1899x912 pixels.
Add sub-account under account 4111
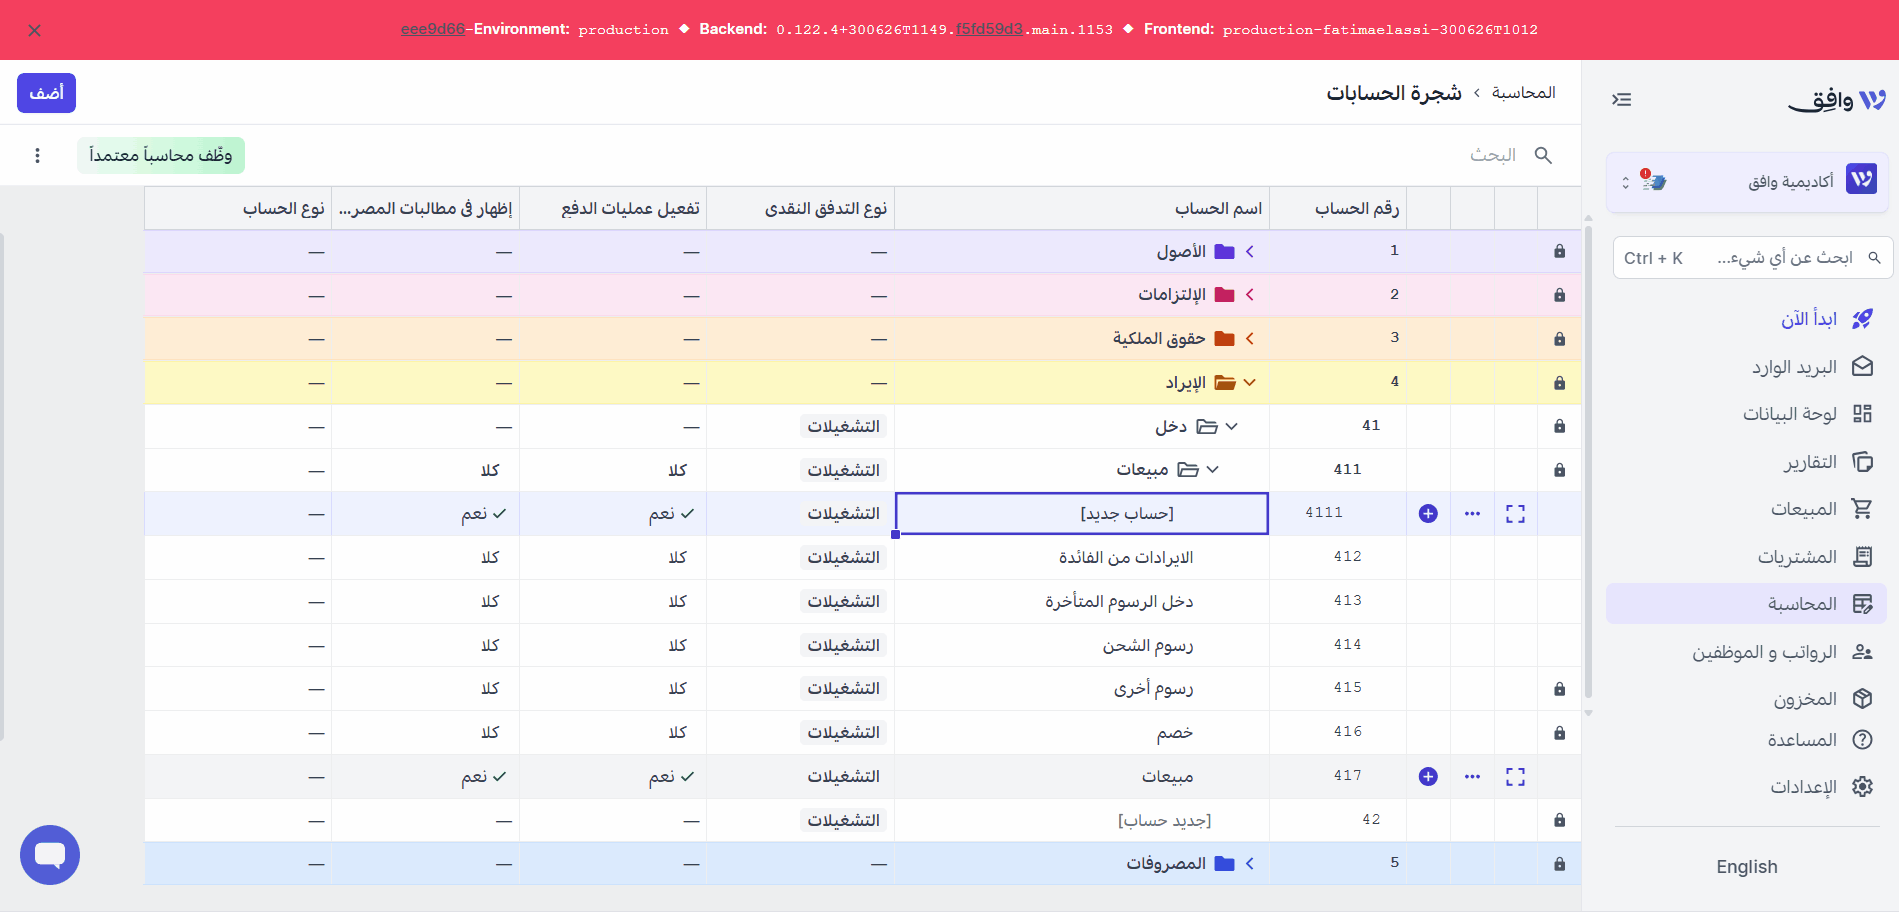[x=1428, y=514]
